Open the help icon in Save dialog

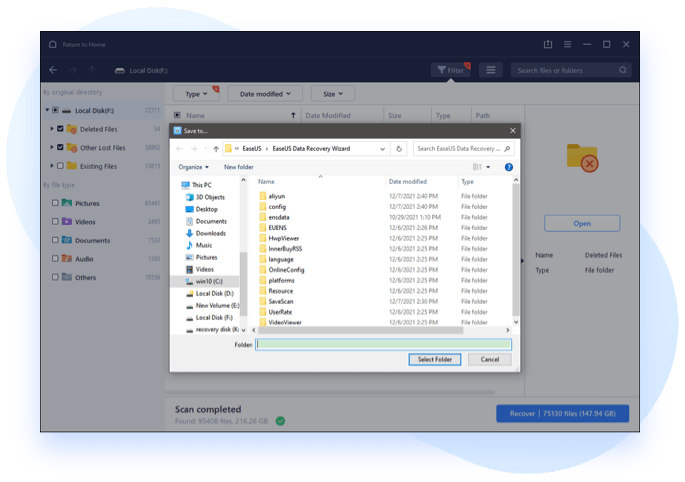coord(508,167)
